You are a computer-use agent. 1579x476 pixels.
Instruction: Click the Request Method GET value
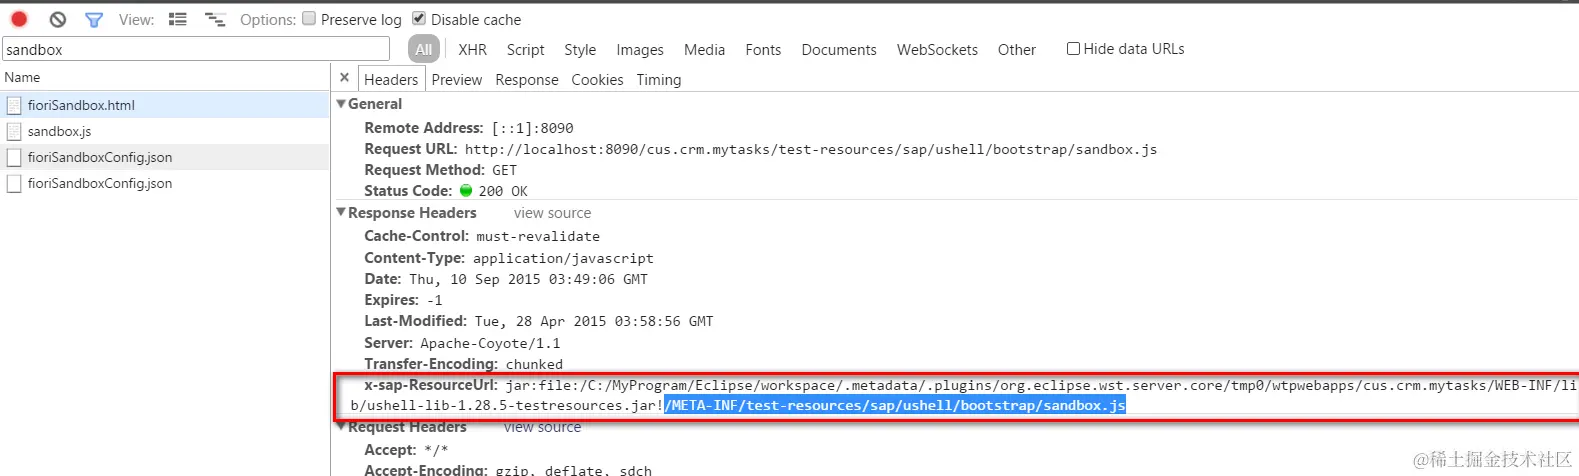505,170
